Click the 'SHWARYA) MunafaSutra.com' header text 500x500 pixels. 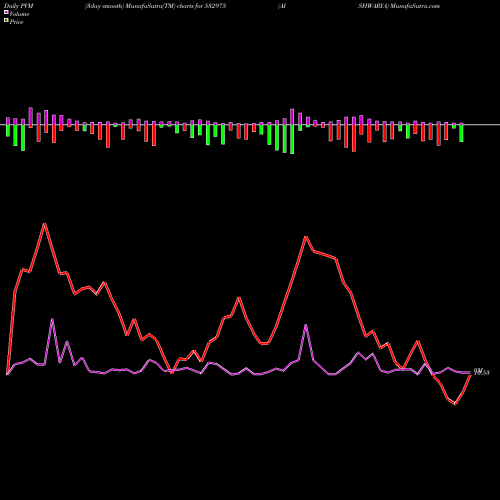(399, 6)
